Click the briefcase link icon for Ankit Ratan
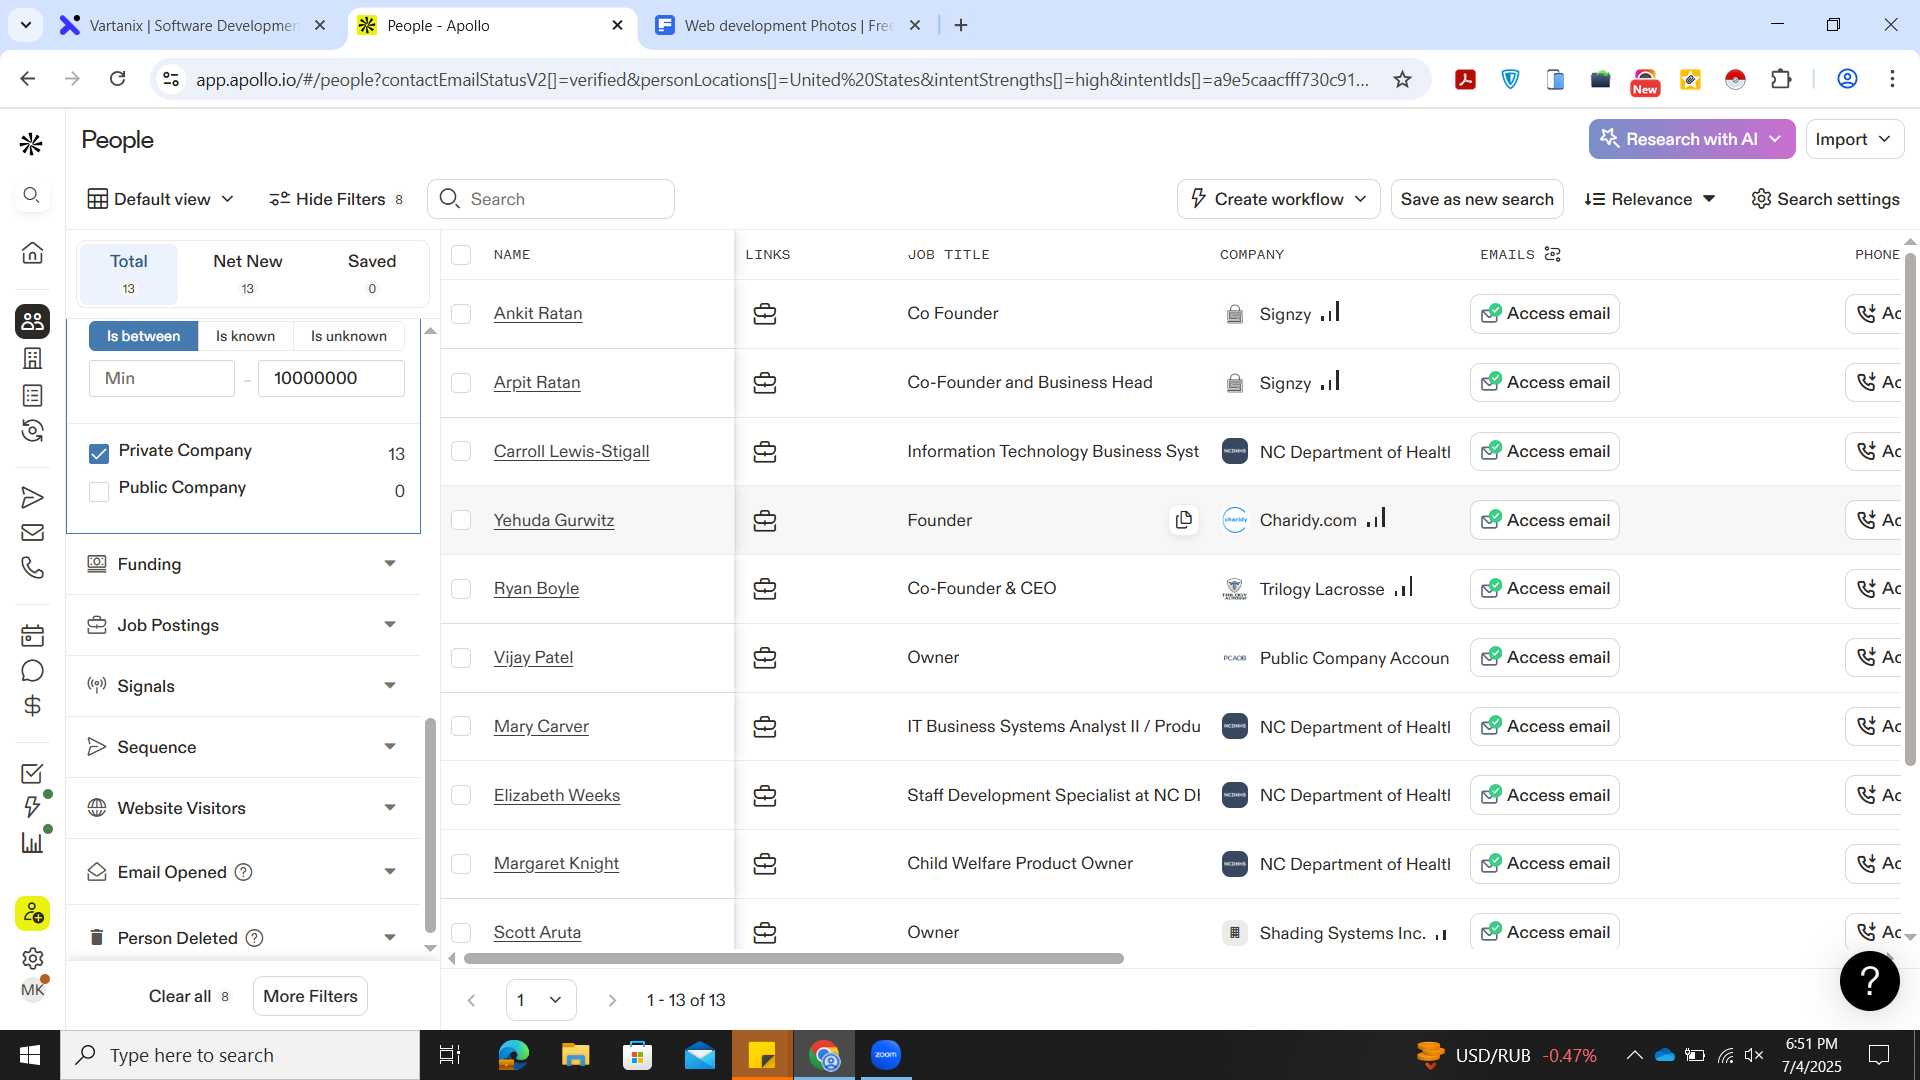The image size is (1920, 1080). (765, 314)
